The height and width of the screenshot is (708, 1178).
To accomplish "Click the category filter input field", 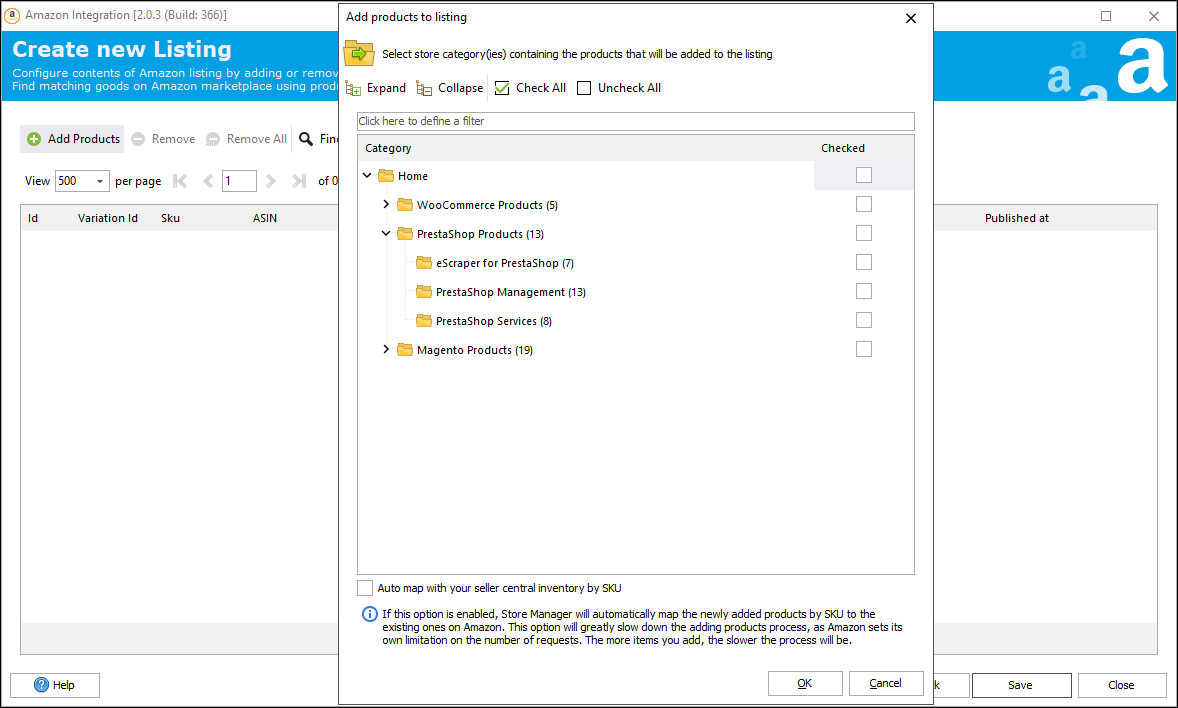I will [635, 121].
